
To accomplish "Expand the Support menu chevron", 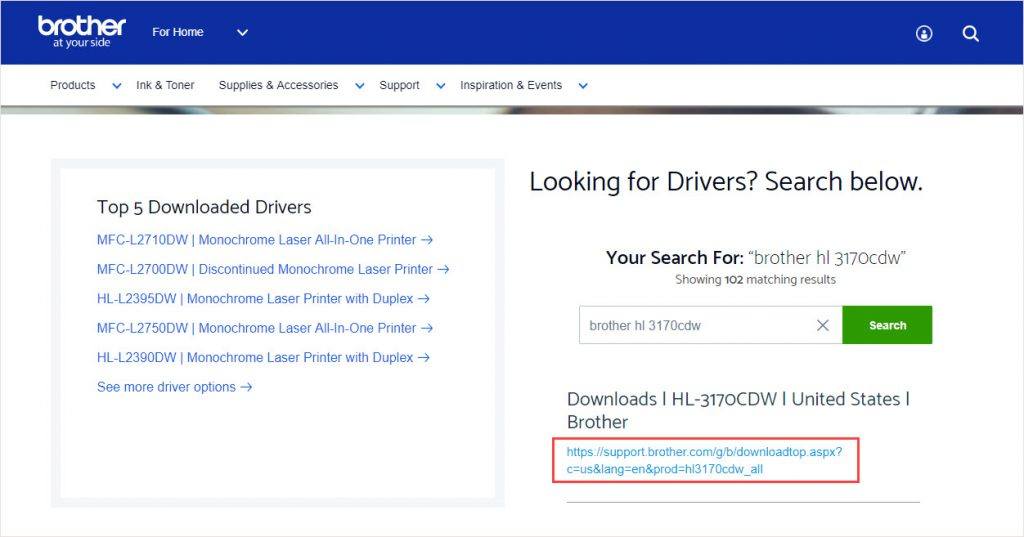I will point(441,86).
